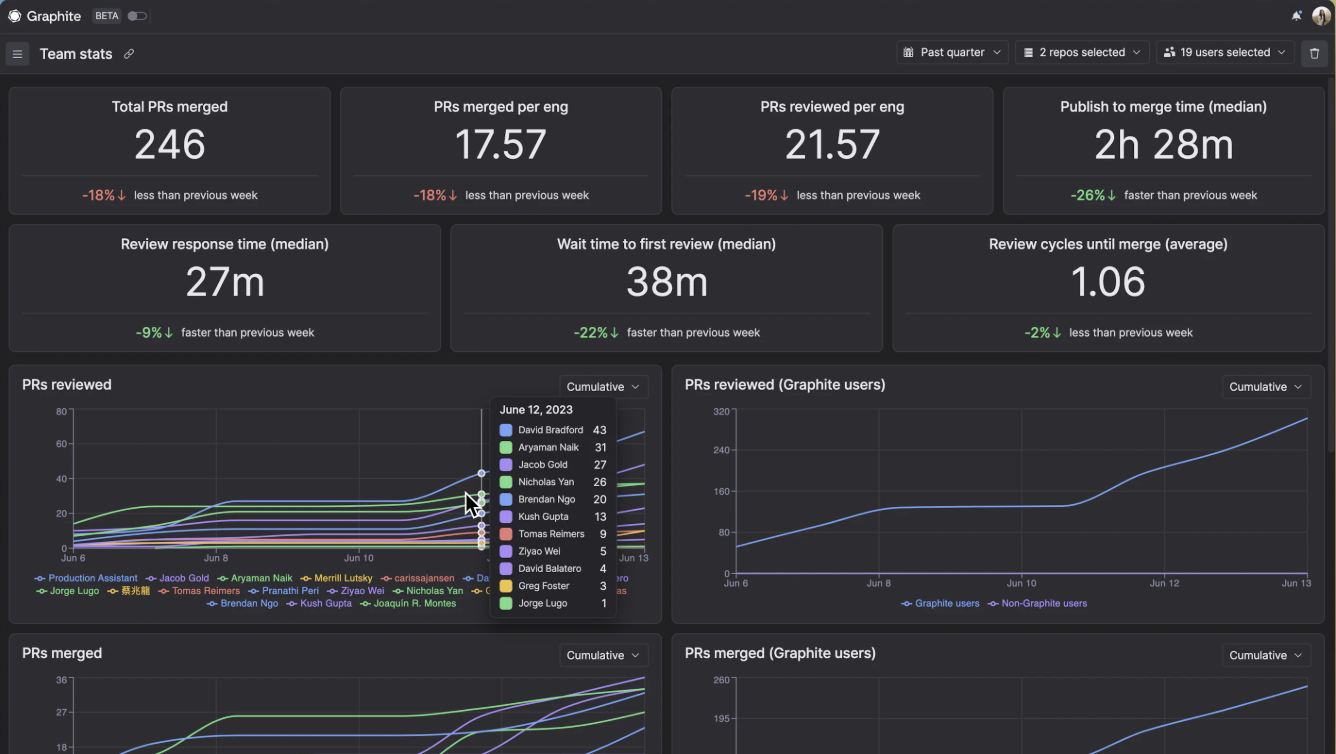Click the trash icon in the filter bar
Image resolution: width=1336 pixels, height=754 pixels.
coord(1314,53)
